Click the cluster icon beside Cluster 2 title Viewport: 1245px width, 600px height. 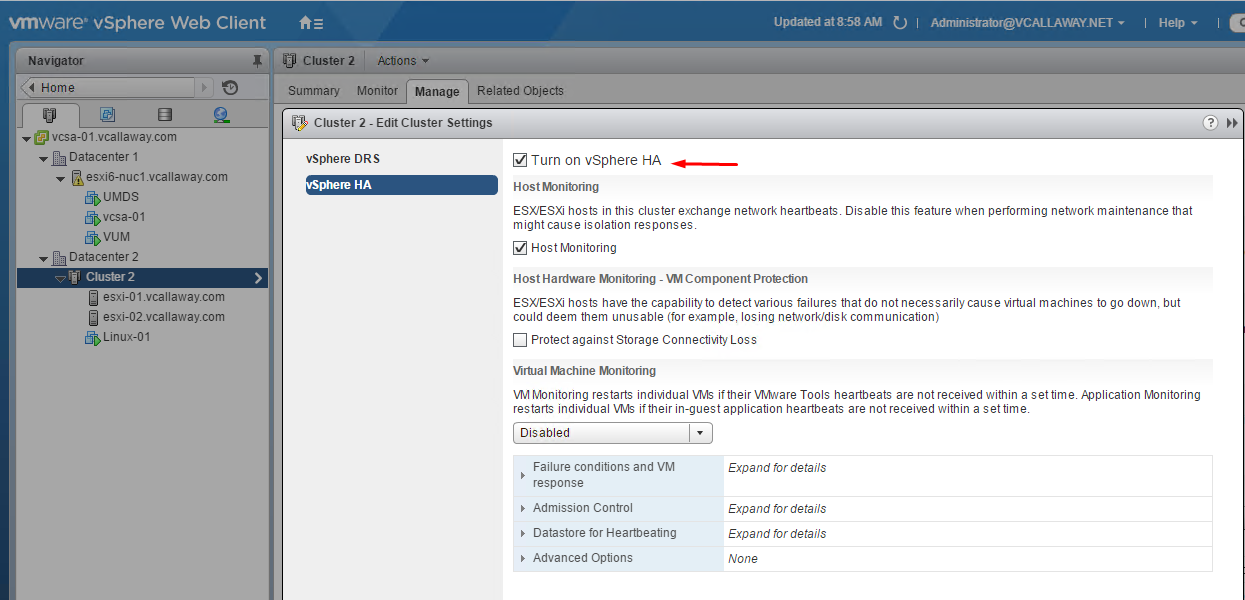(291, 61)
